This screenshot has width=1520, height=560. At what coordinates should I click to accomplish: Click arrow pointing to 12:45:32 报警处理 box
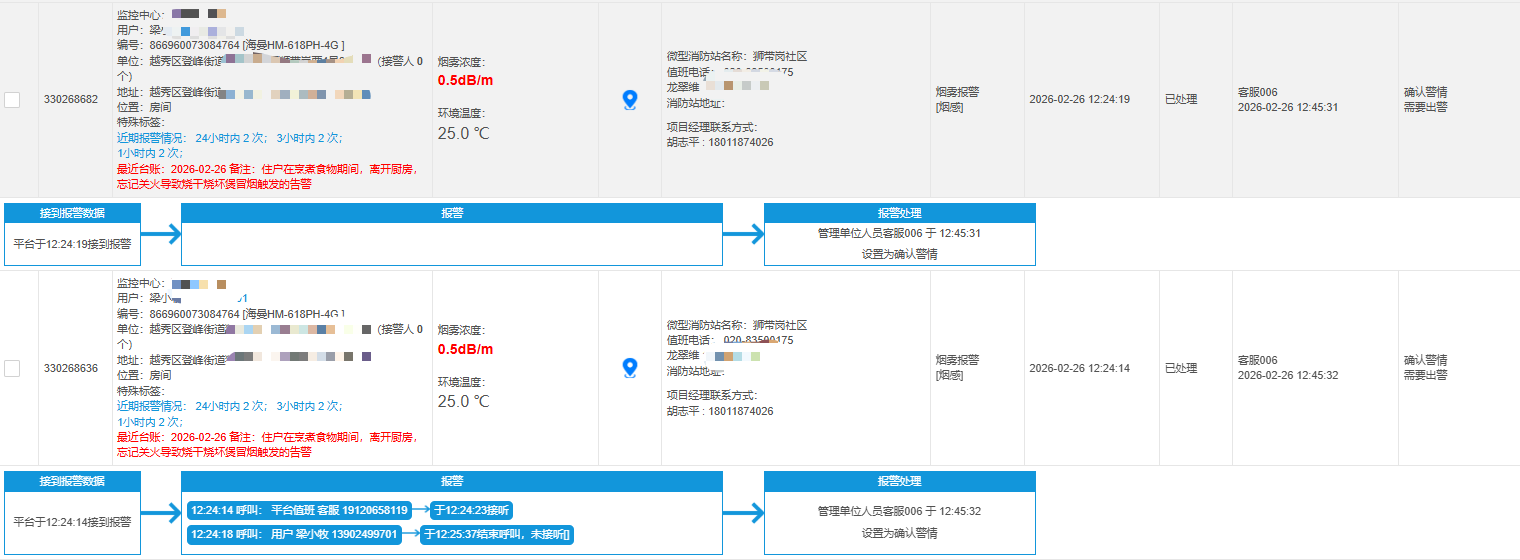pyautogui.click(x=743, y=515)
